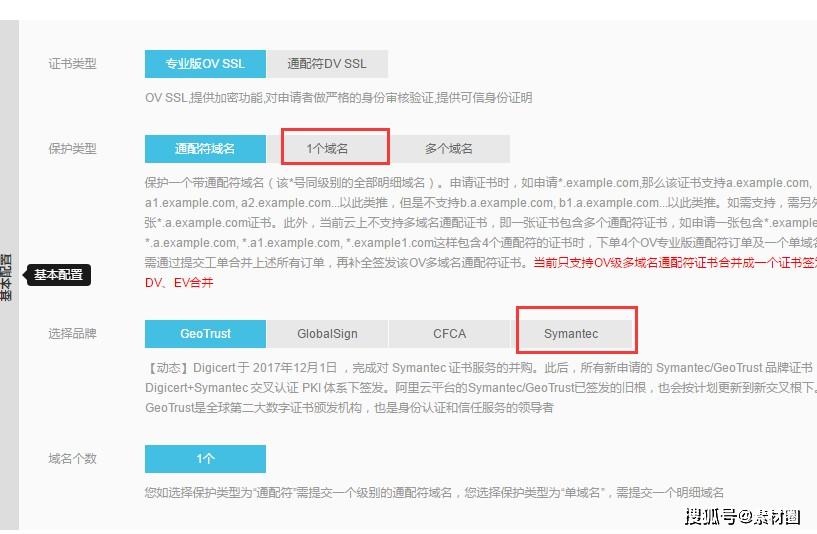Choose 多个域名 protection type
Viewport: 817px width, 534px height.
click(x=449, y=149)
